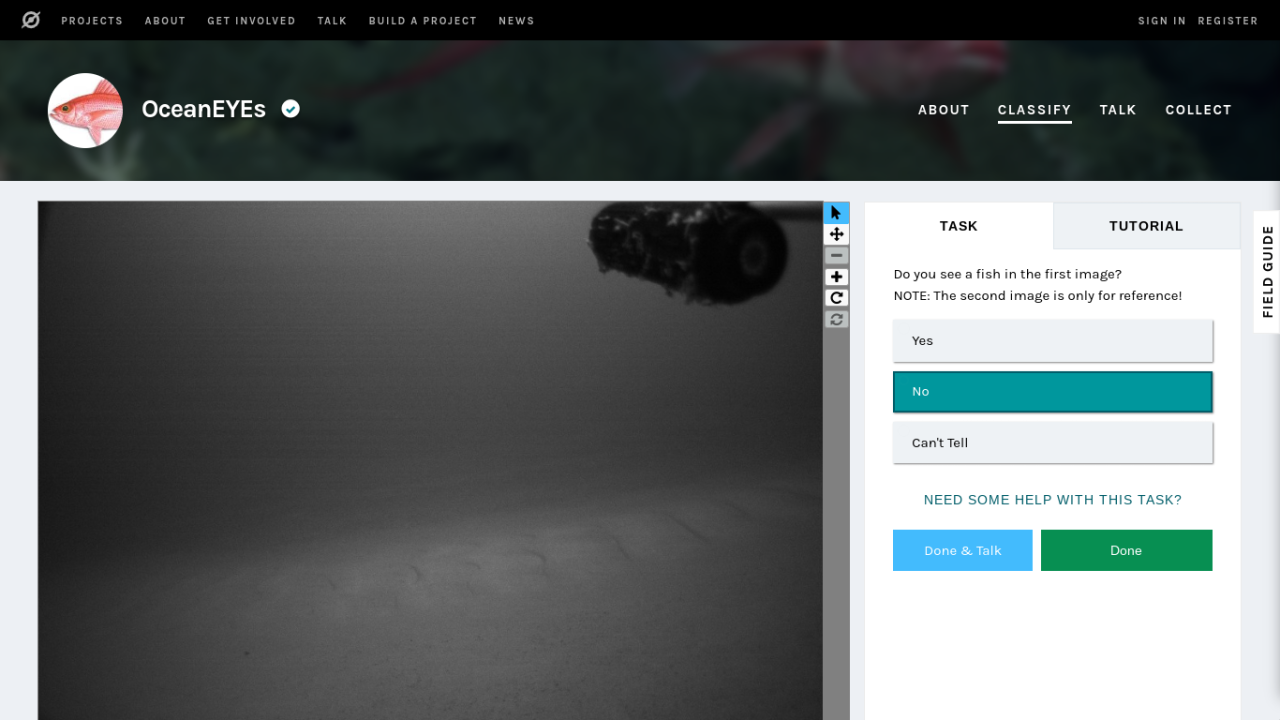1280x720 pixels.
Task: Zoom in on the subject image
Action: (837, 277)
